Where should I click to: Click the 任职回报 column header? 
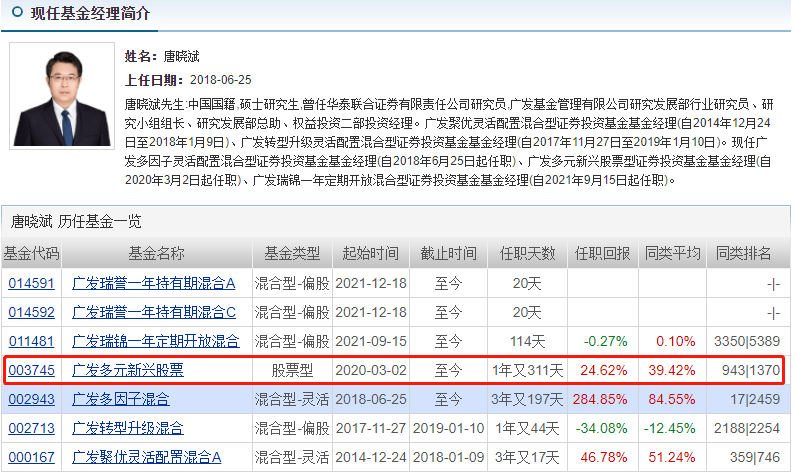[603, 253]
